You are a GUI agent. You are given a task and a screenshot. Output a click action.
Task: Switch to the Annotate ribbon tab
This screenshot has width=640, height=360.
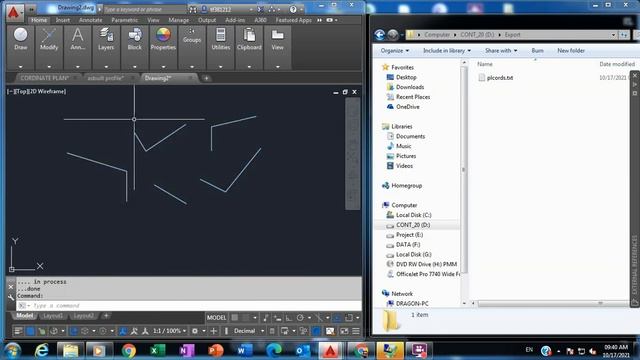point(91,20)
